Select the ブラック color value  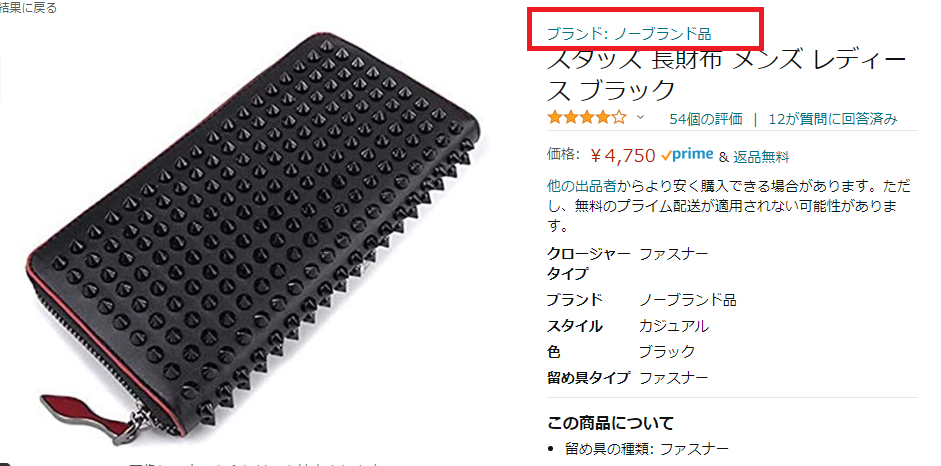[667, 351]
